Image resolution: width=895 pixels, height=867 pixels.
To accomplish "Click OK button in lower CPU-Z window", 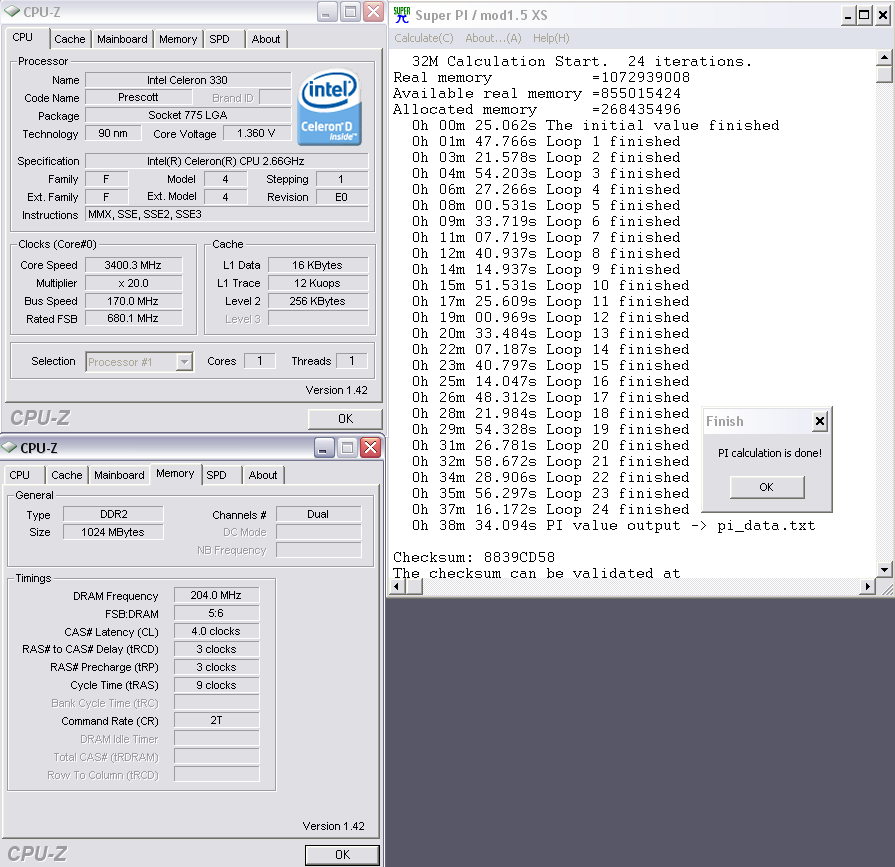I will point(342,854).
